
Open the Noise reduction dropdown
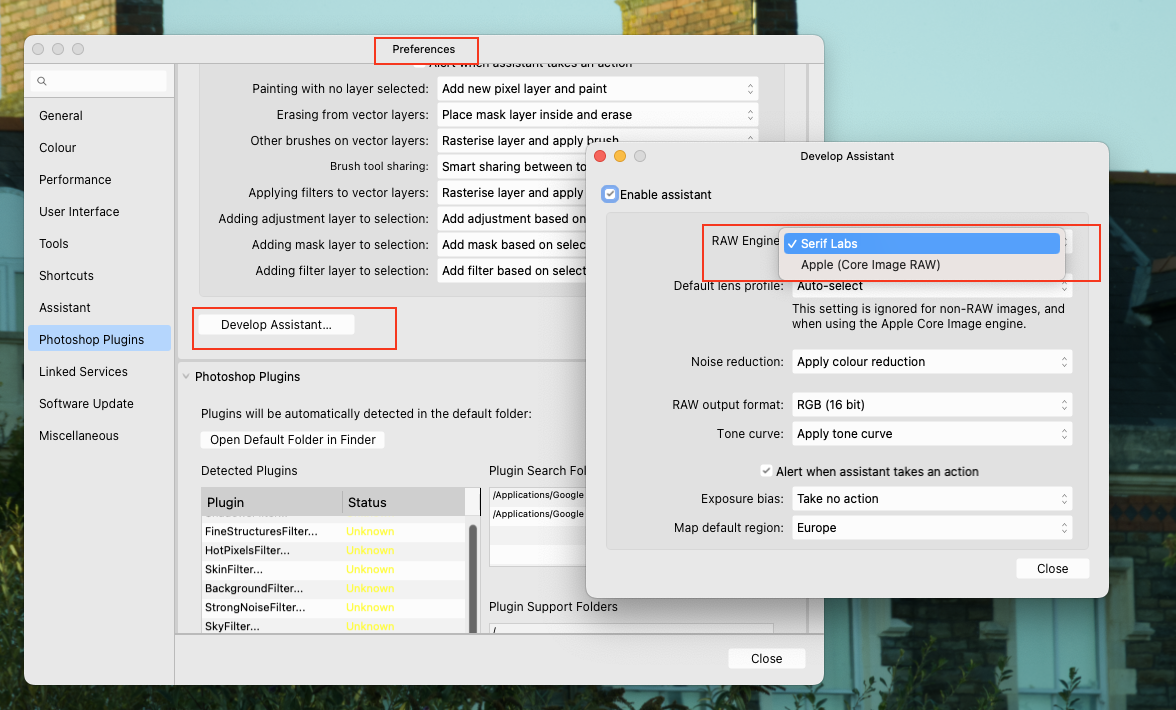point(931,361)
